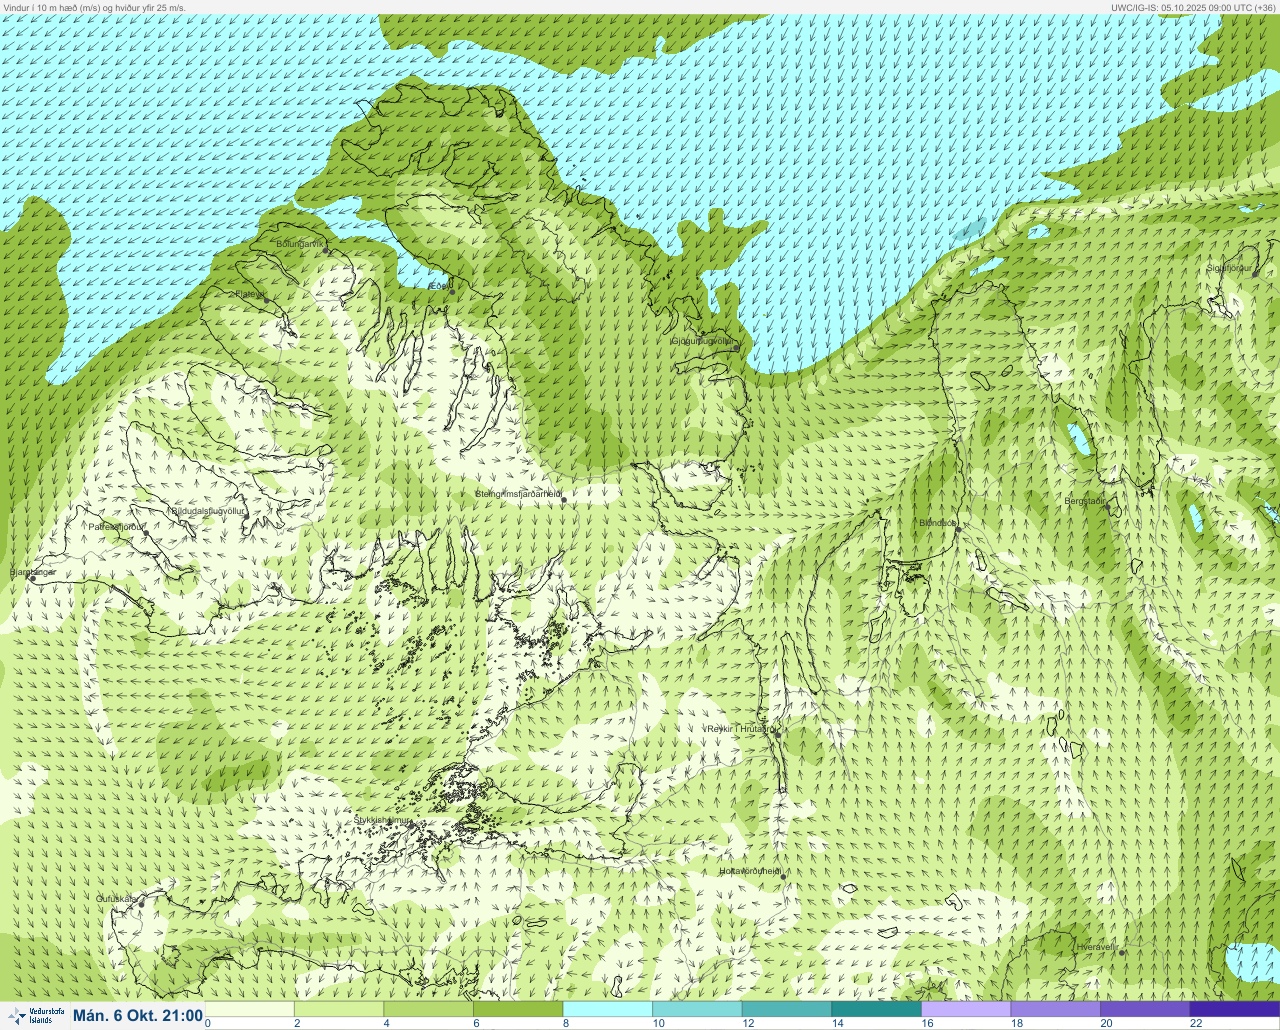Image resolution: width=1280 pixels, height=1030 pixels.
Task: Select the 10–12 m/s turquoise legend swatch
Action: point(697,1009)
